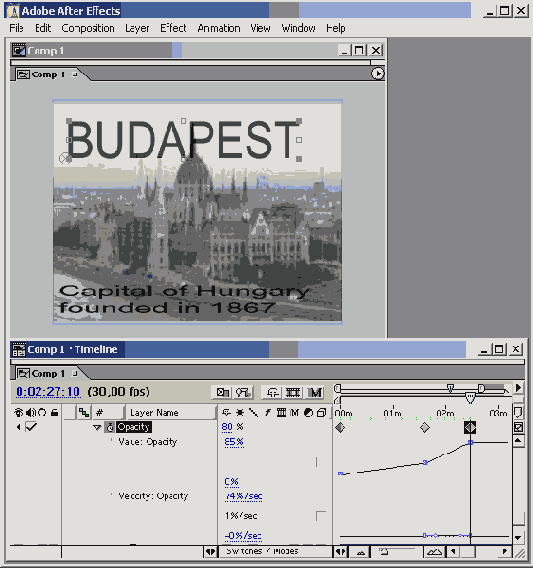Click the Switches / Modes toggle button
The width and height of the screenshot is (533, 568).
[262, 551]
